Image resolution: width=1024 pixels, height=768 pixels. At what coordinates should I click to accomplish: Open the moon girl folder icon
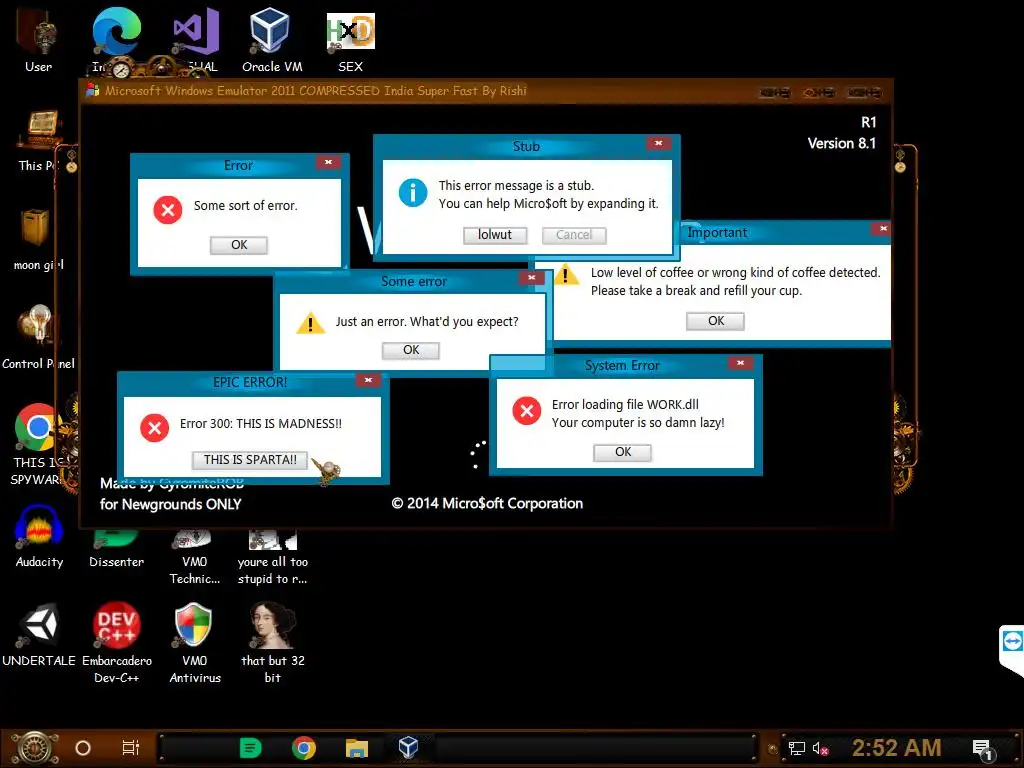38,239
